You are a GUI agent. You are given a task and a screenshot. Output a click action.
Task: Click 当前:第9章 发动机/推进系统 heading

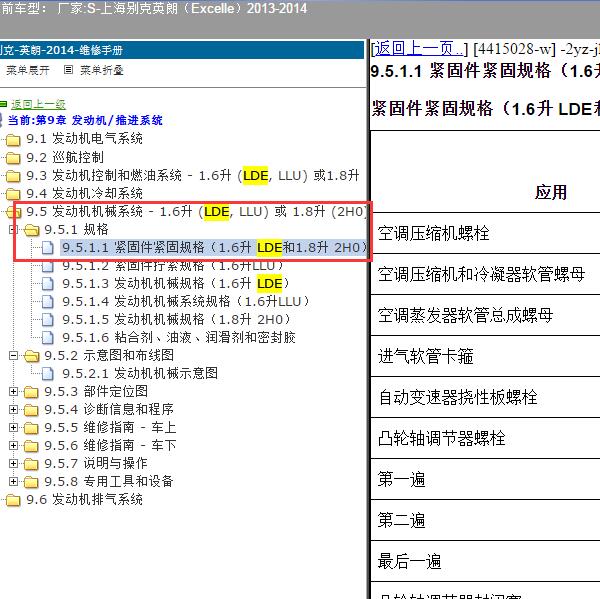(x=85, y=120)
